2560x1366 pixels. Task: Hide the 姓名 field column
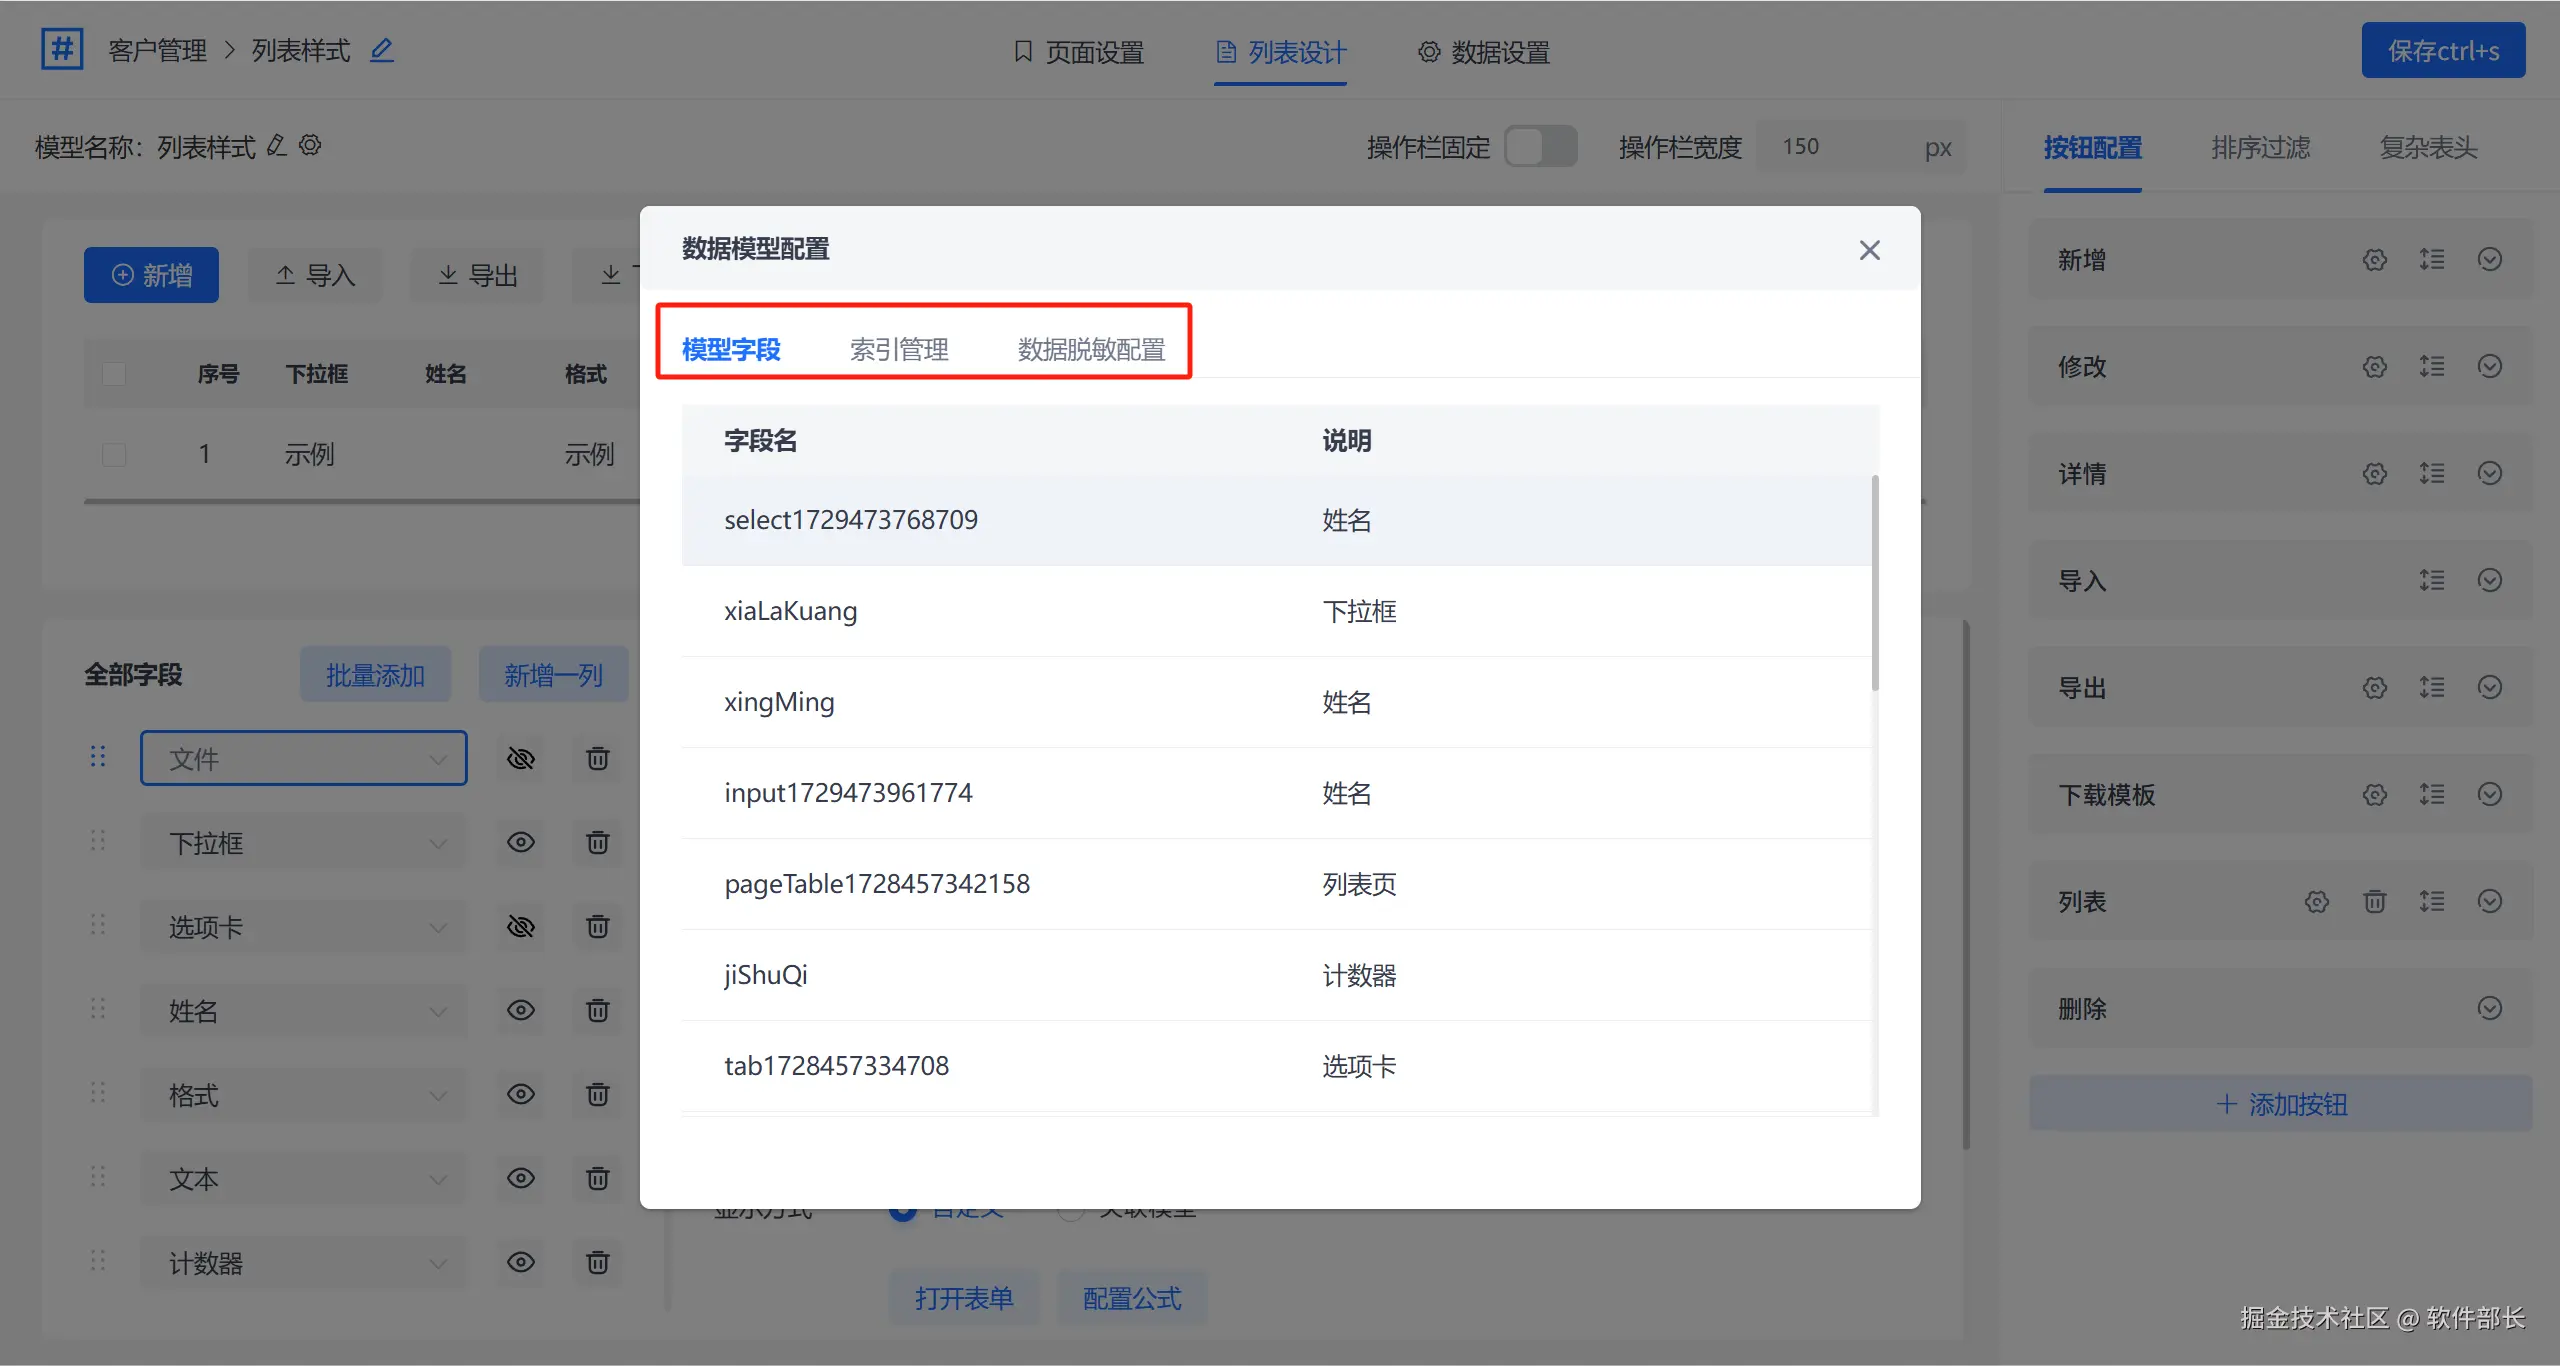(520, 1011)
